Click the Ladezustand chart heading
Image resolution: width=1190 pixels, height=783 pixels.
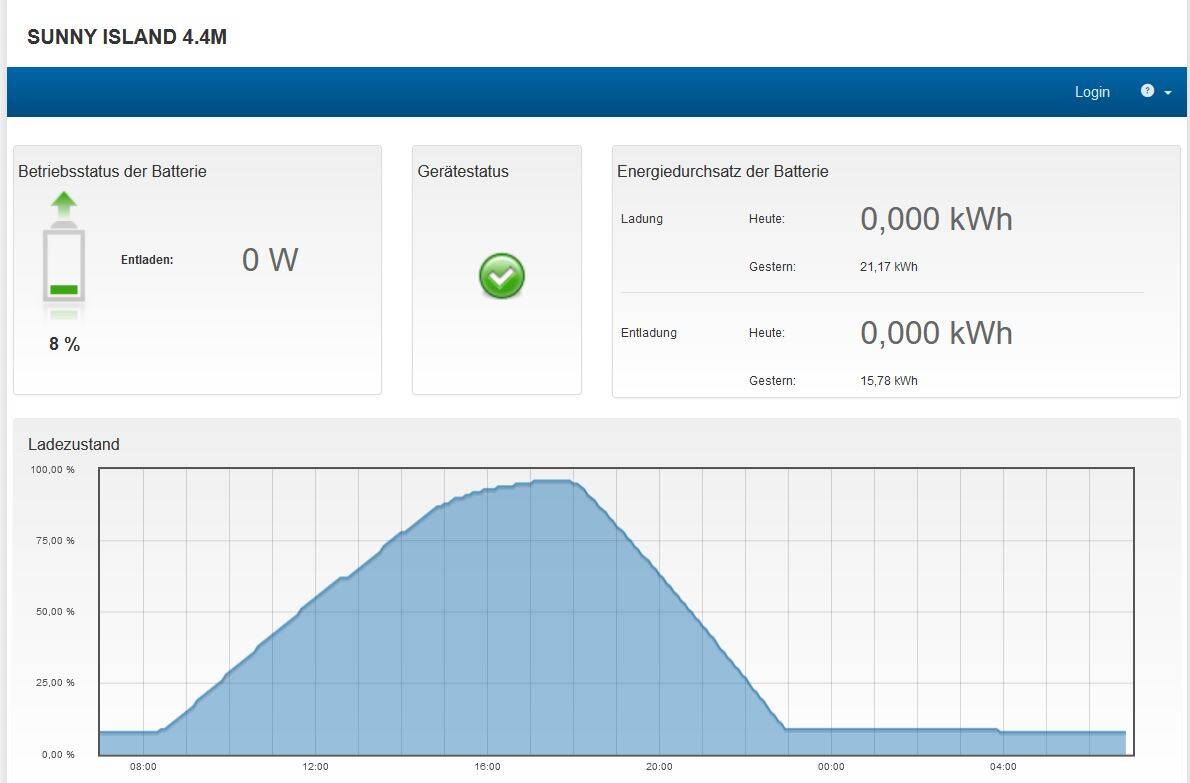point(74,445)
